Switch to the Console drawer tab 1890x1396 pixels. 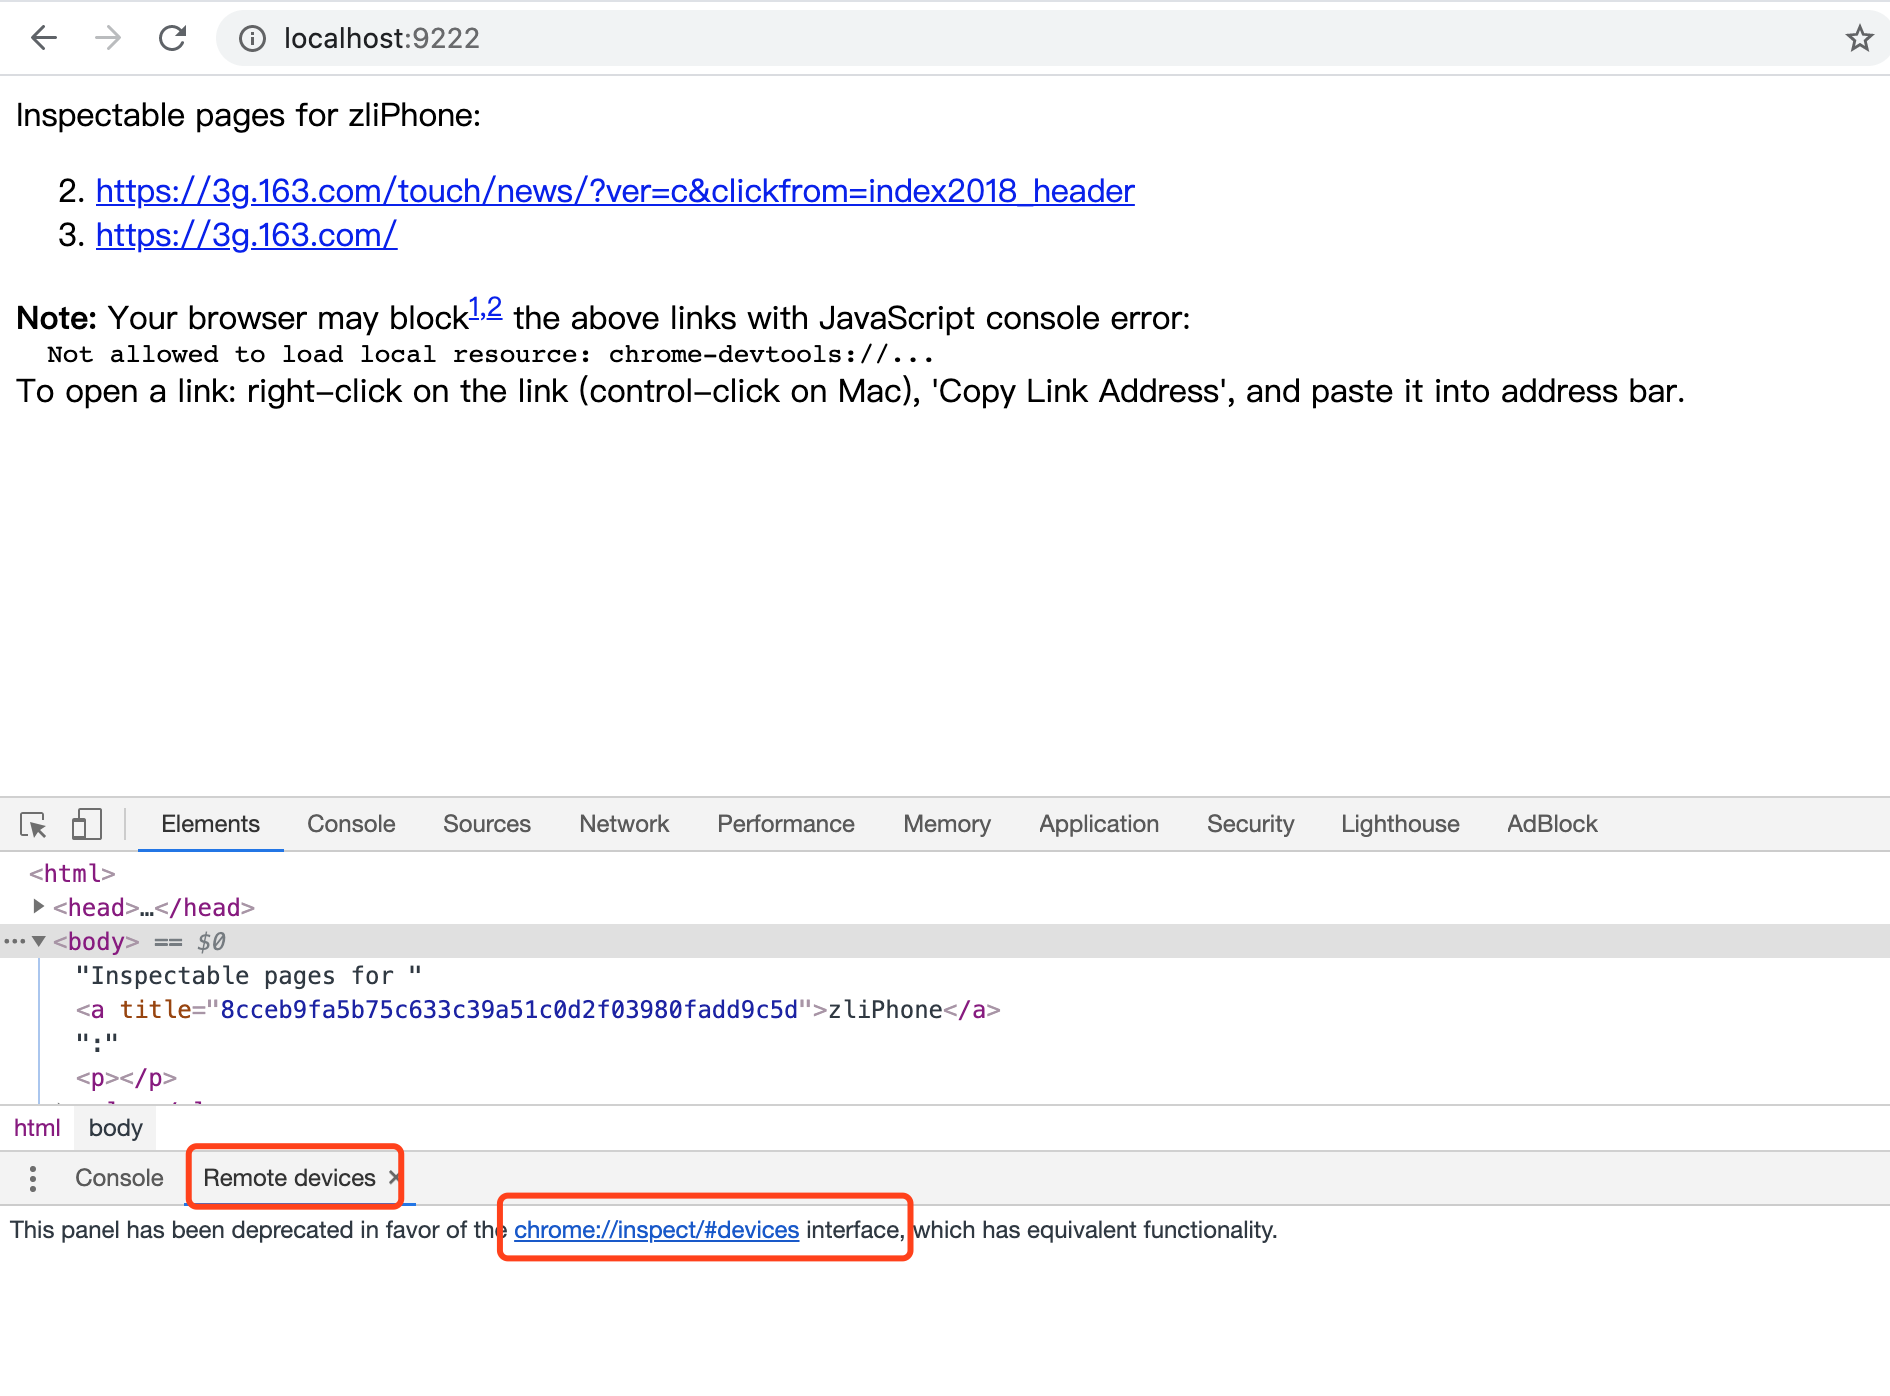(x=119, y=1178)
